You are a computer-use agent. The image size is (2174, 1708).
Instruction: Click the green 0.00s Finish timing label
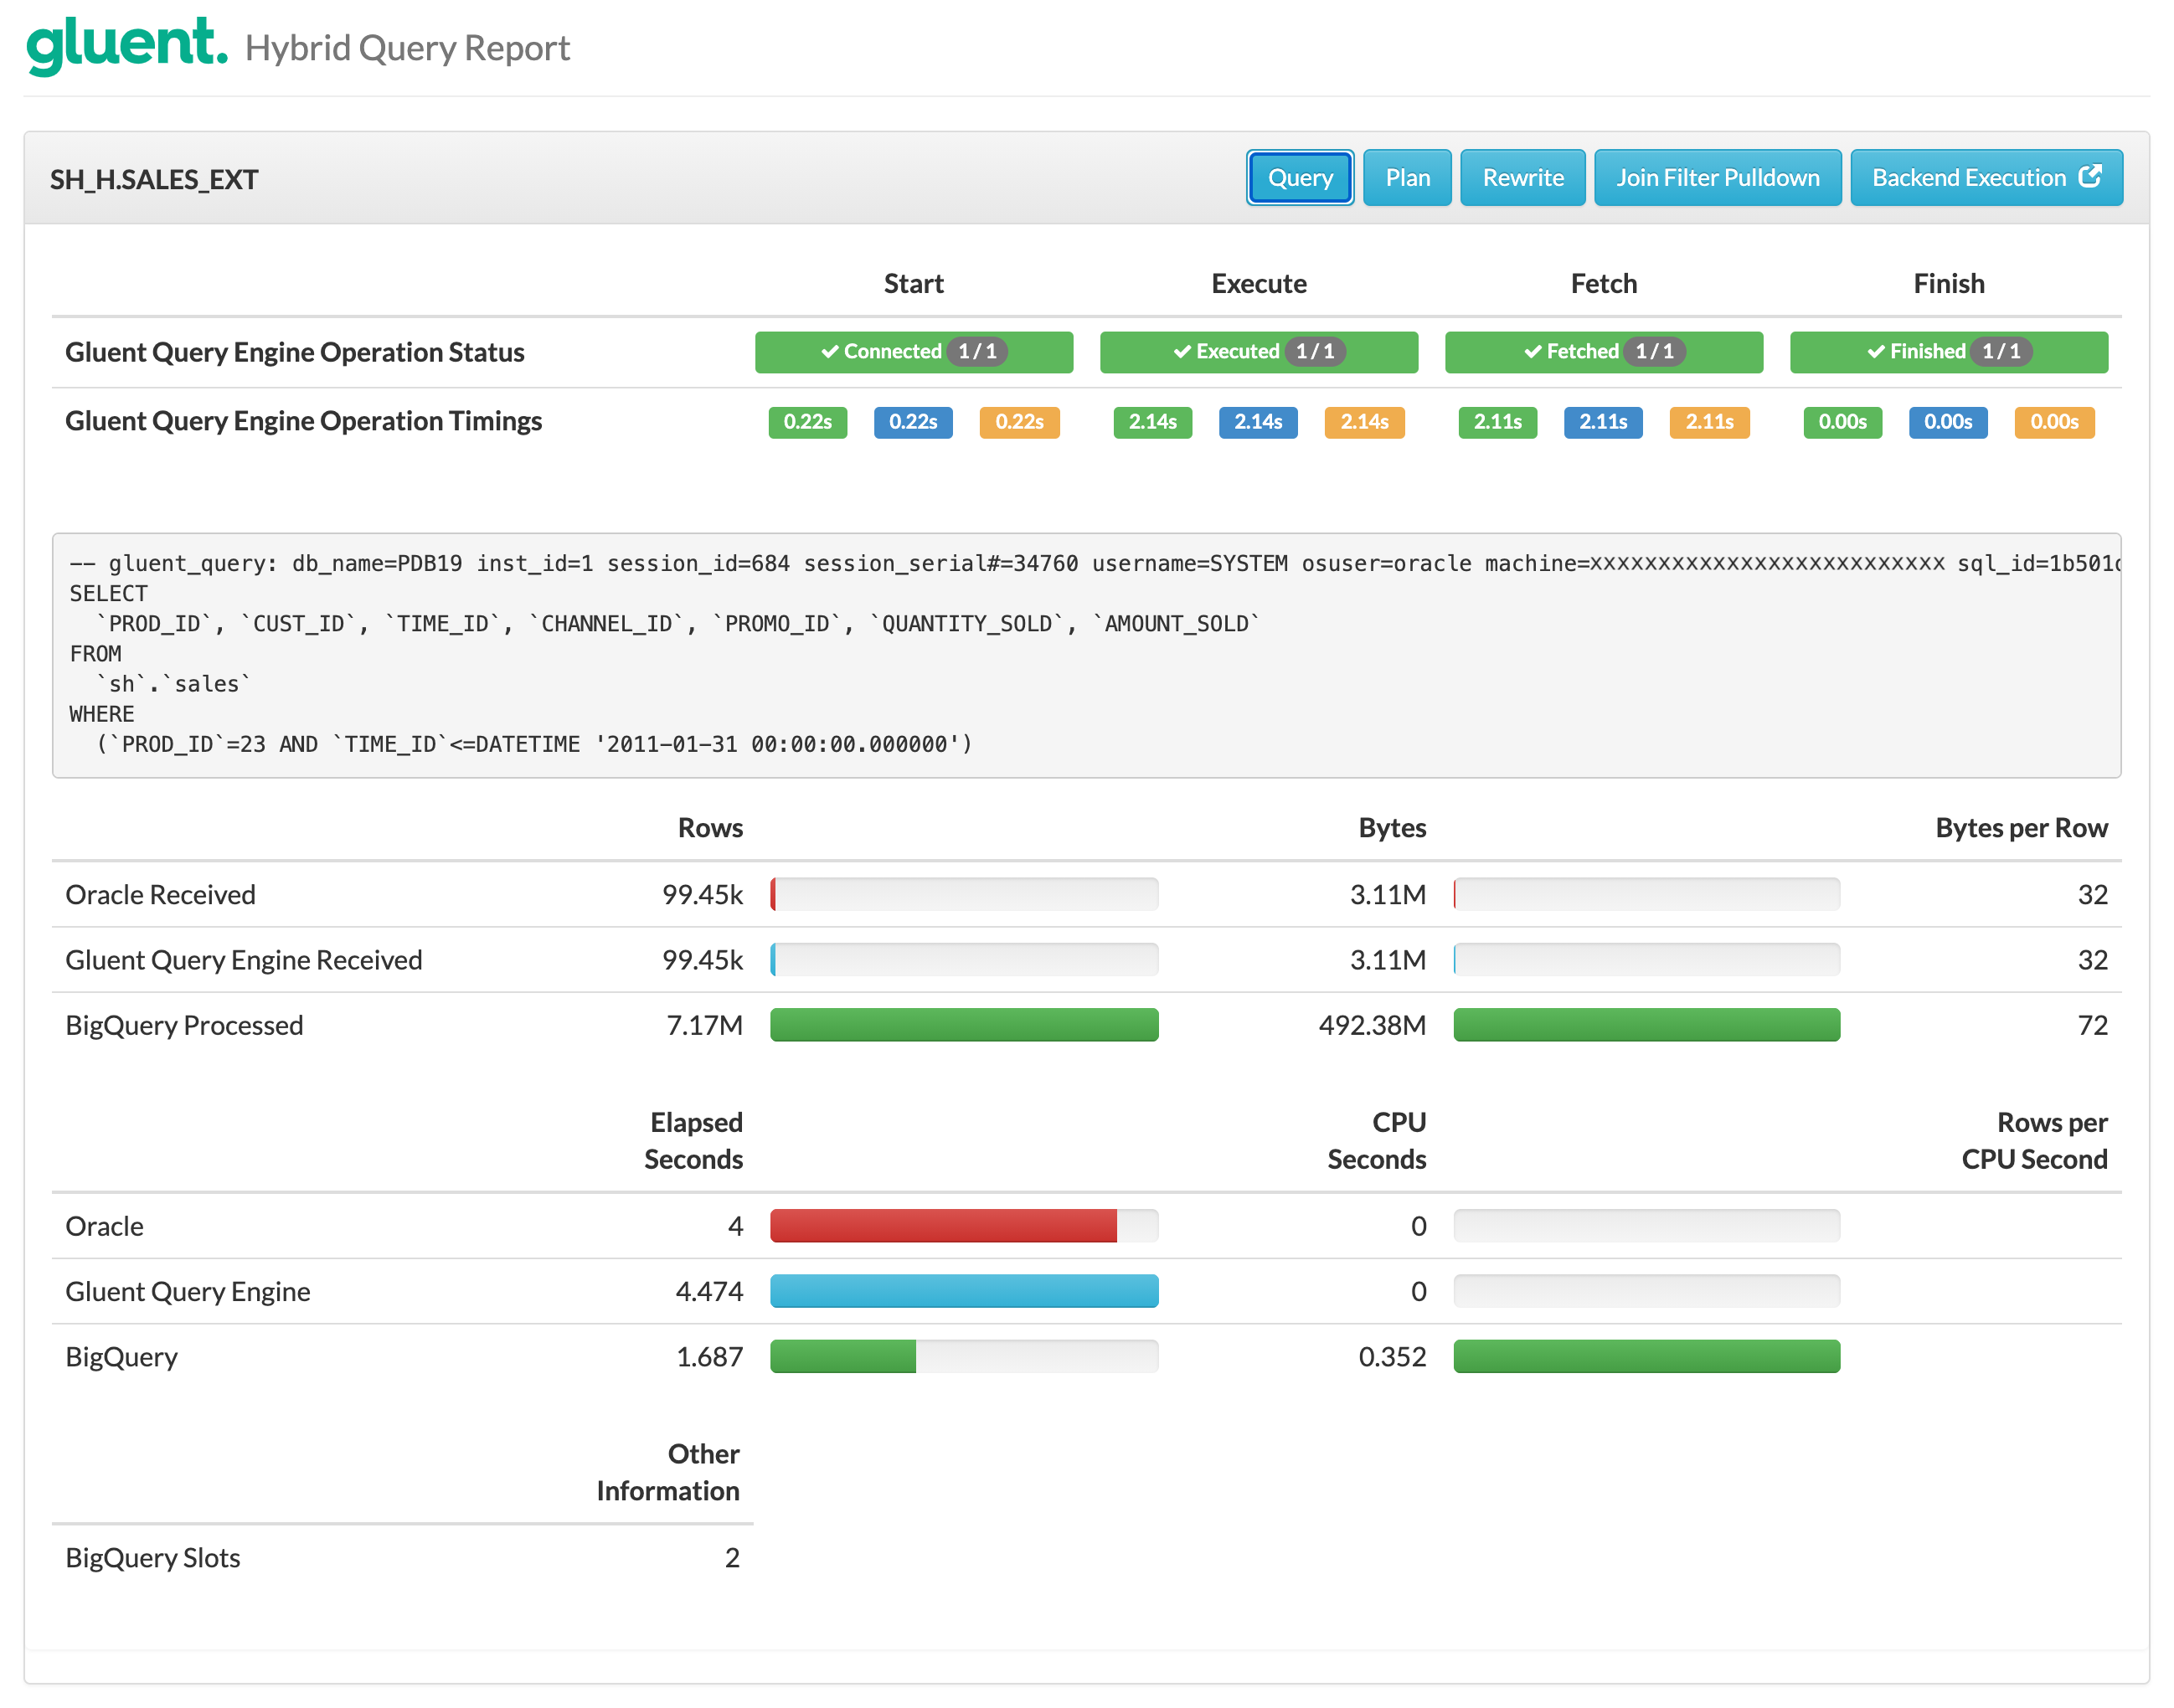(x=1843, y=422)
